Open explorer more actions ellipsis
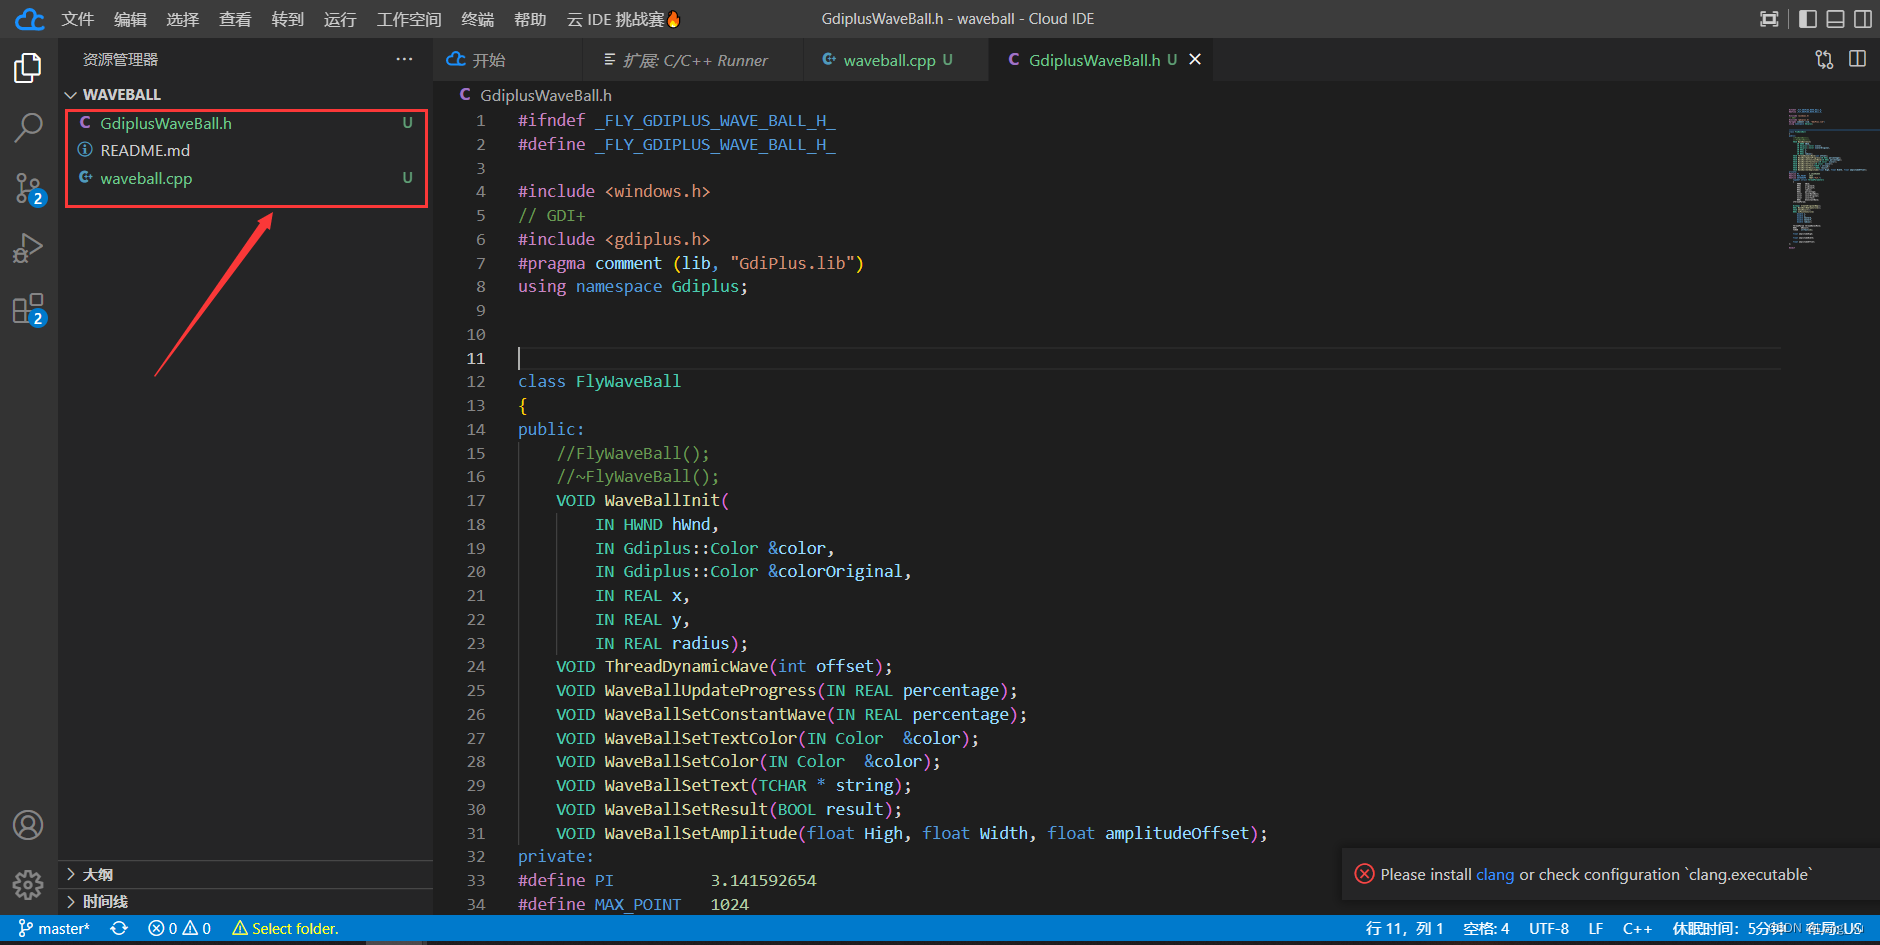 (404, 60)
